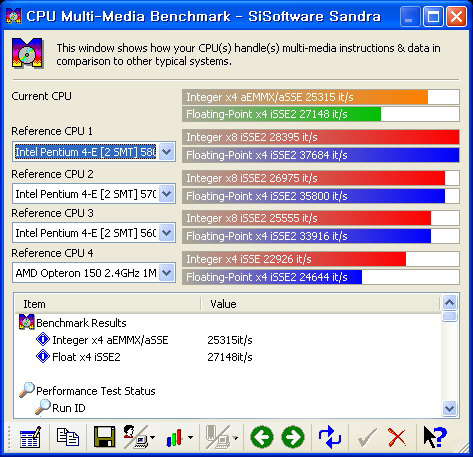Click the Floating-Point 33916 it/s bar
The height and width of the screenshot is (457, 473).
point(321,236)
